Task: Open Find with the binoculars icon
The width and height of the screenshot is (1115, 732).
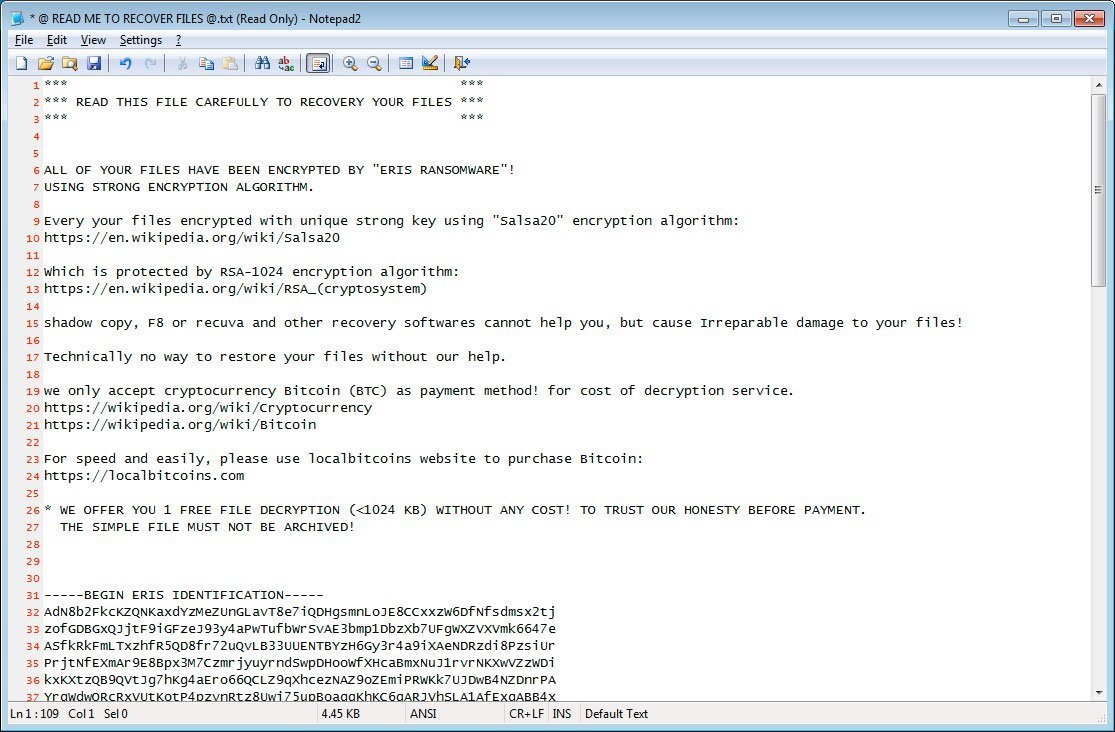Action: 262,63
